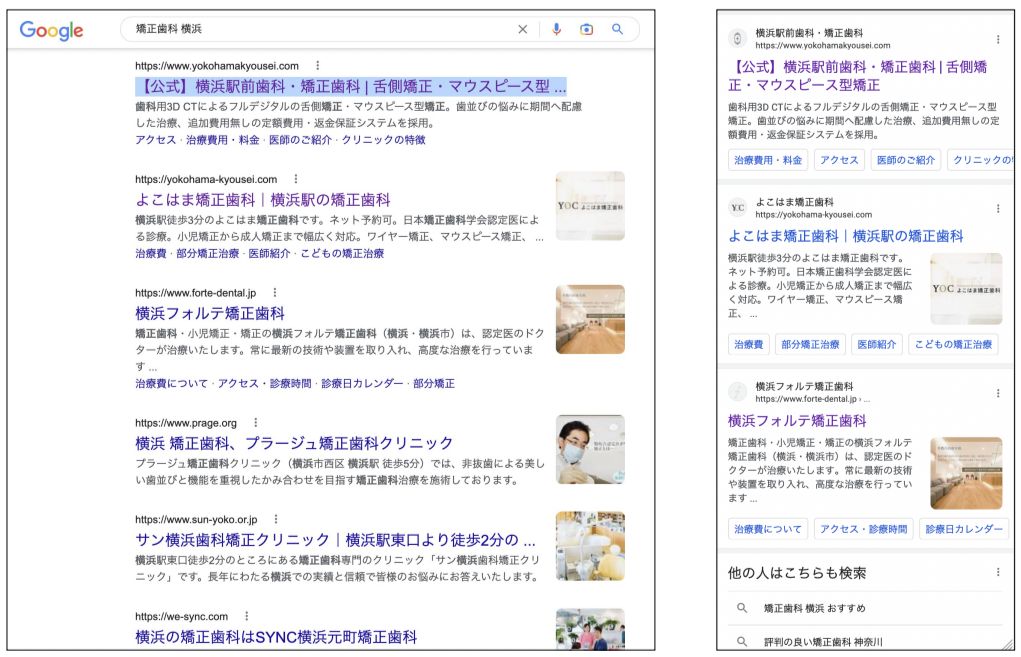The height and width of the screenshot is (657, 1021).
Task: Tap アクセス chip in mobile view
Action: click(839, 160)
